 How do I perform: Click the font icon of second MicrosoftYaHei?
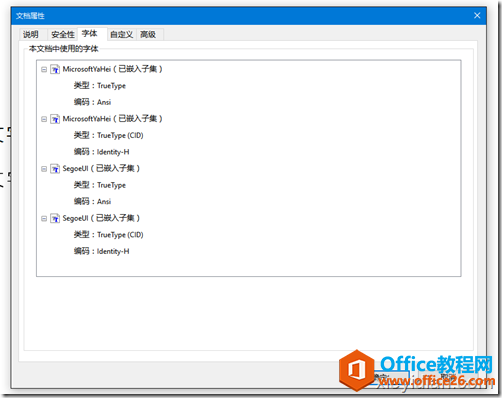[55, 119]
